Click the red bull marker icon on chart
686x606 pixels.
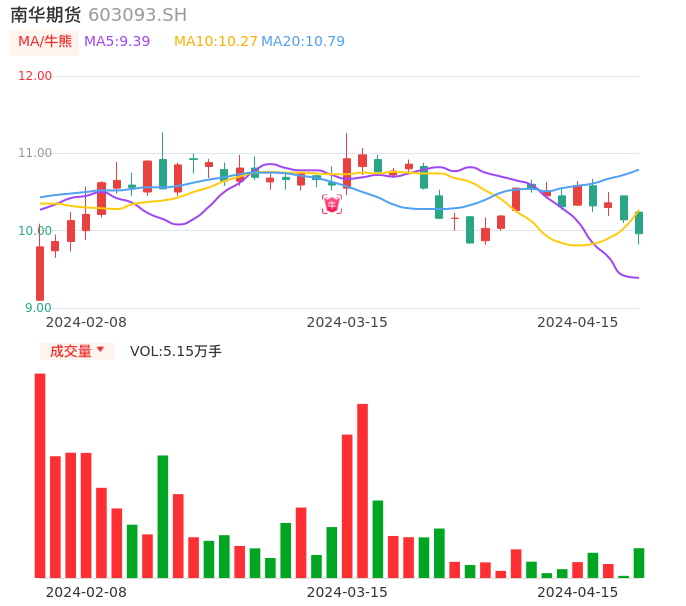pos(332,204)
